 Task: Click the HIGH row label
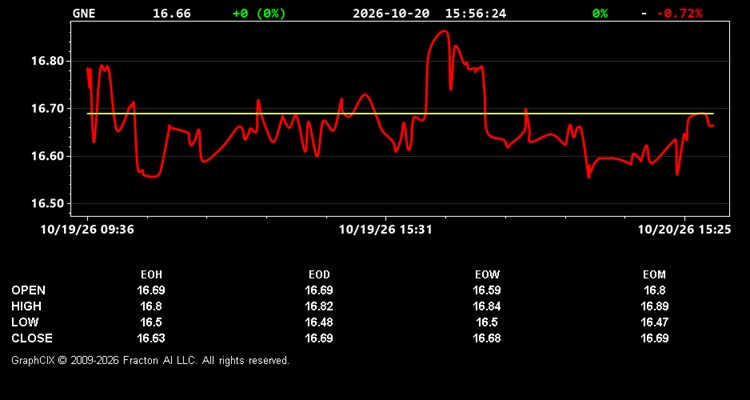(26, 306)
